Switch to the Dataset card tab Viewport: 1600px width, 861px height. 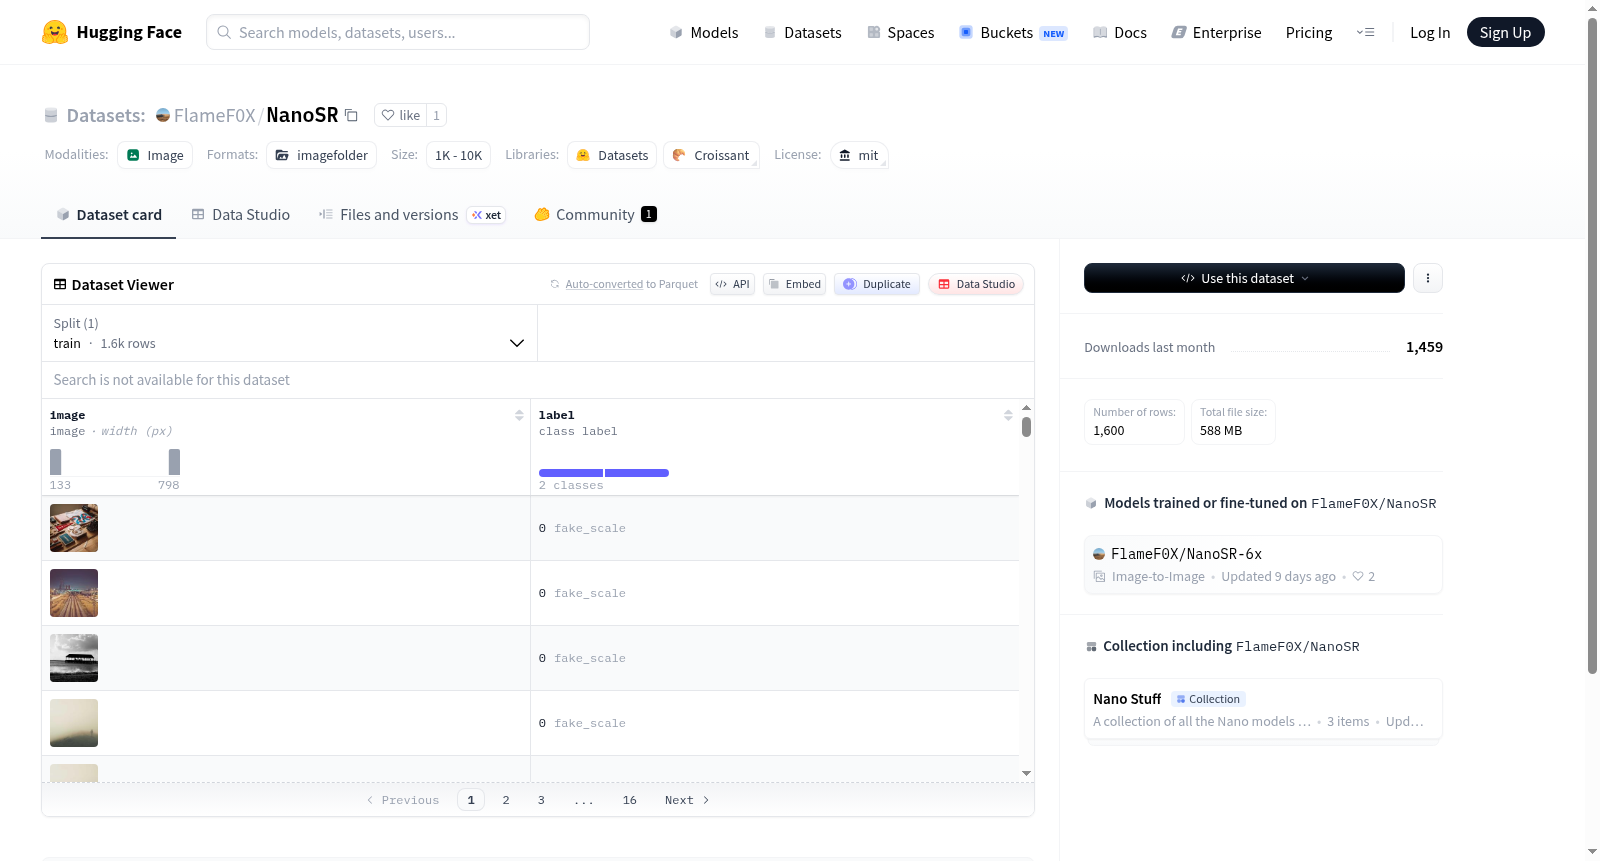click(x=108, y=214)
